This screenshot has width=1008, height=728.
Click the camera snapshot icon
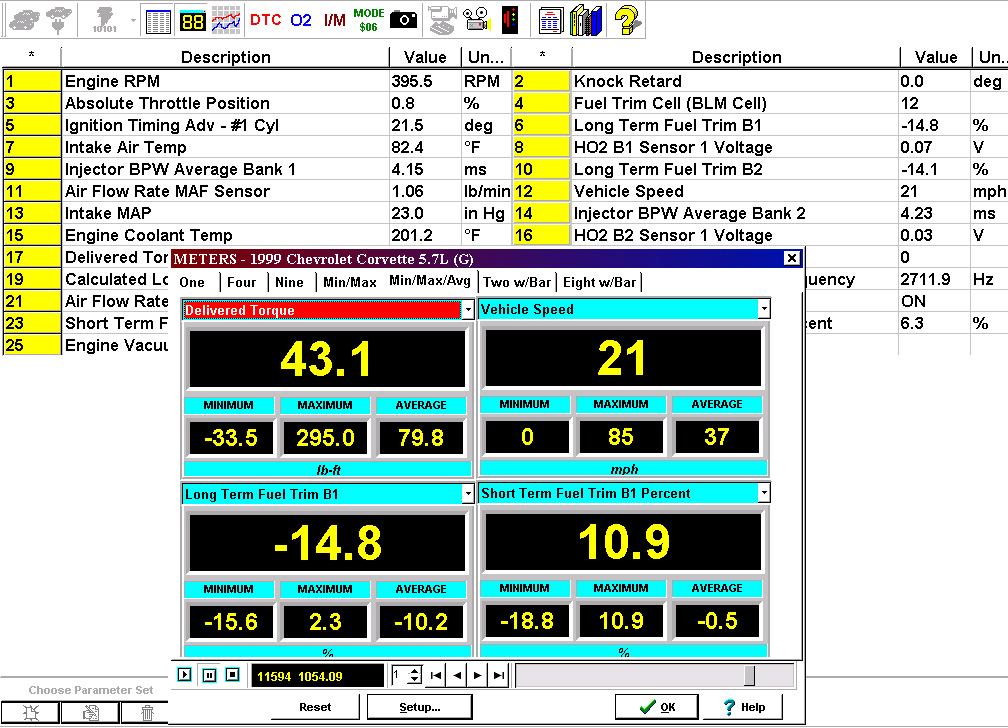click(x=404, y=19)
